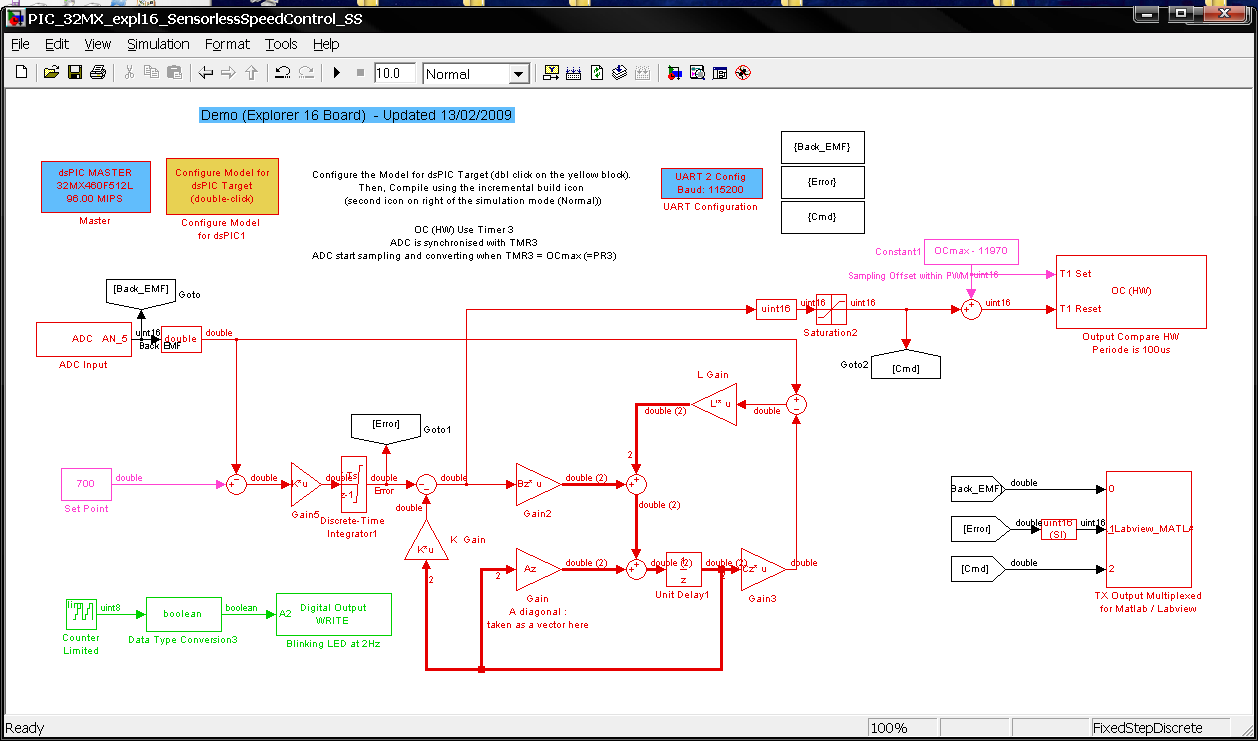Select the UART 2 Config block
Image resolution: width=1258 pixels, height=741 pixels.
click(710, 183)
